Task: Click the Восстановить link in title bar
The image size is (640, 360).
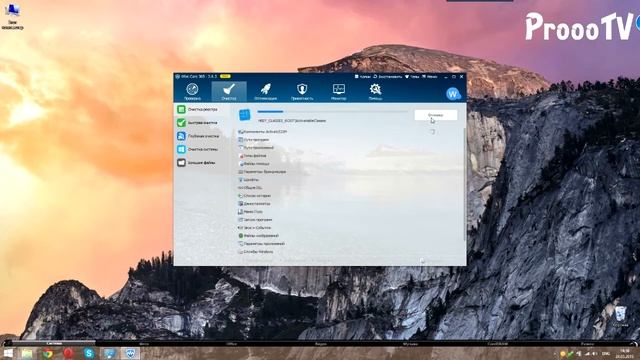Action: tap(388, 76)
